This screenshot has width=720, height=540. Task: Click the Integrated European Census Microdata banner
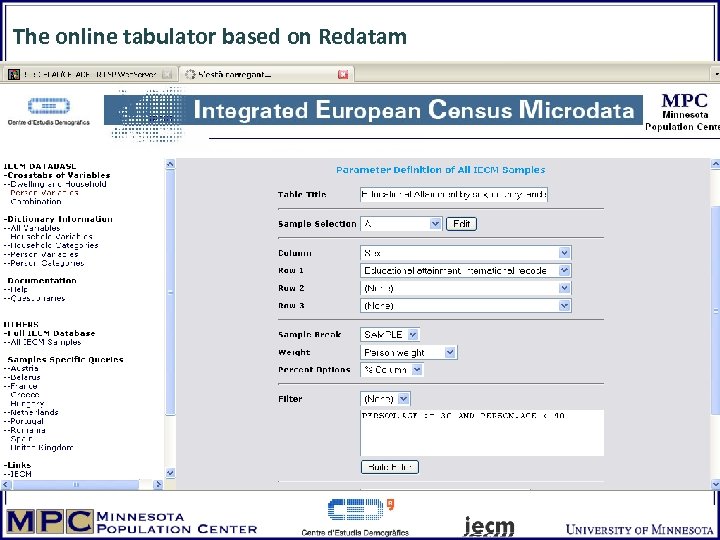pos(373,110)
